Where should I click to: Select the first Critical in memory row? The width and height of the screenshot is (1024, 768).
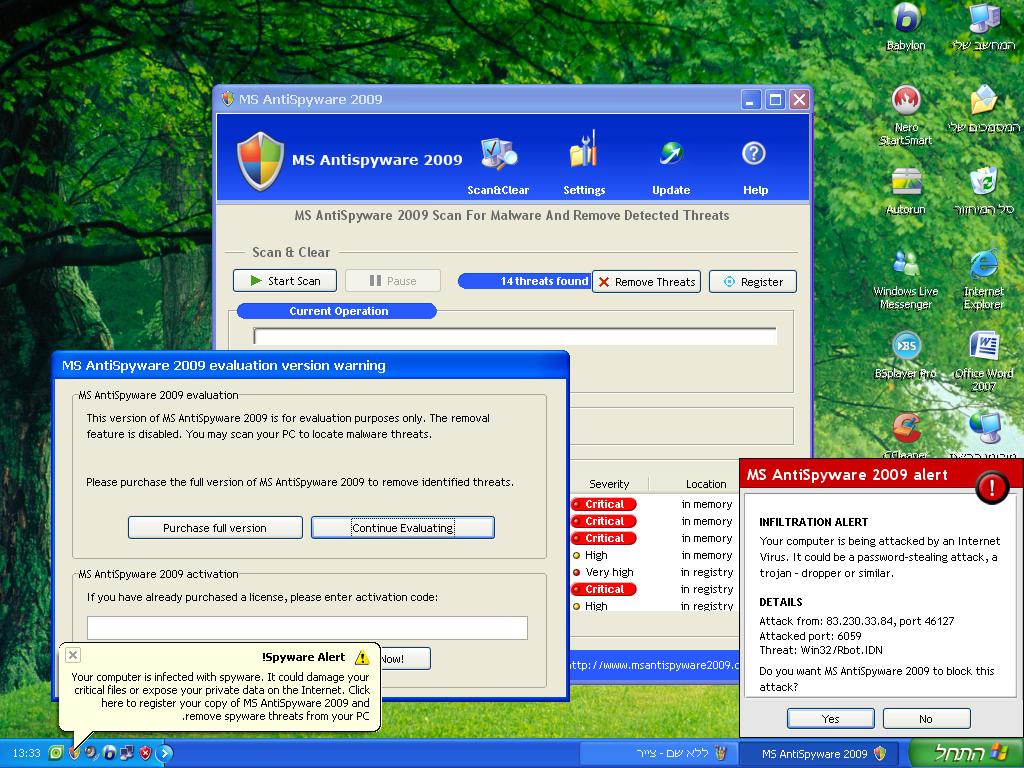coord(652,504)
